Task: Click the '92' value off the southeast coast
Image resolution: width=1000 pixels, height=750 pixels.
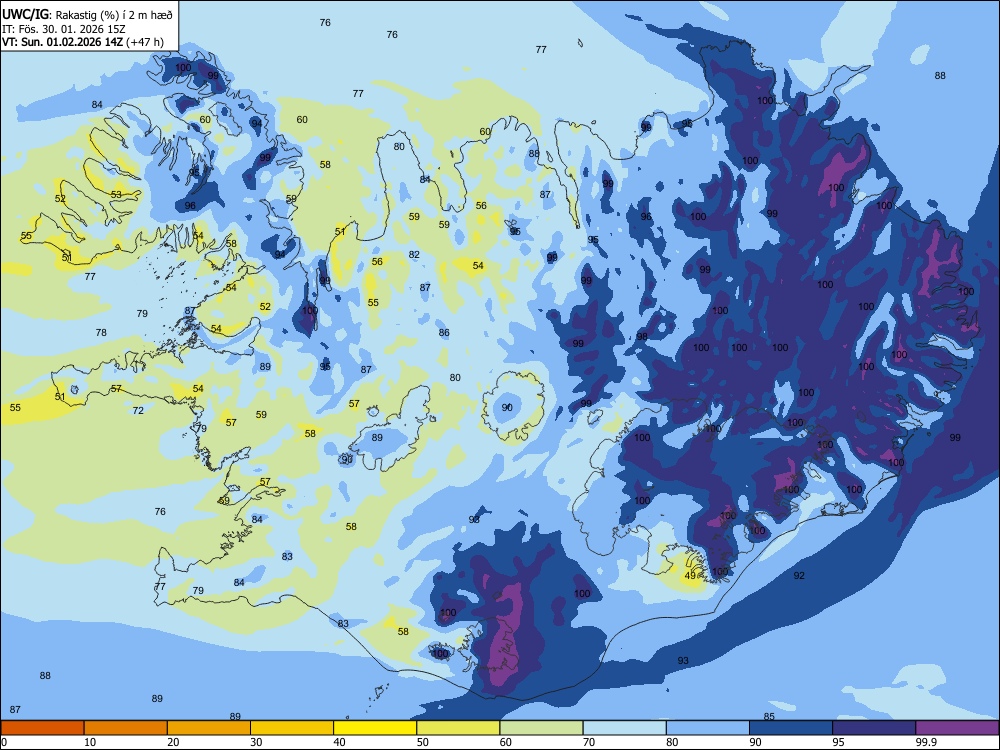Action: 799,575
